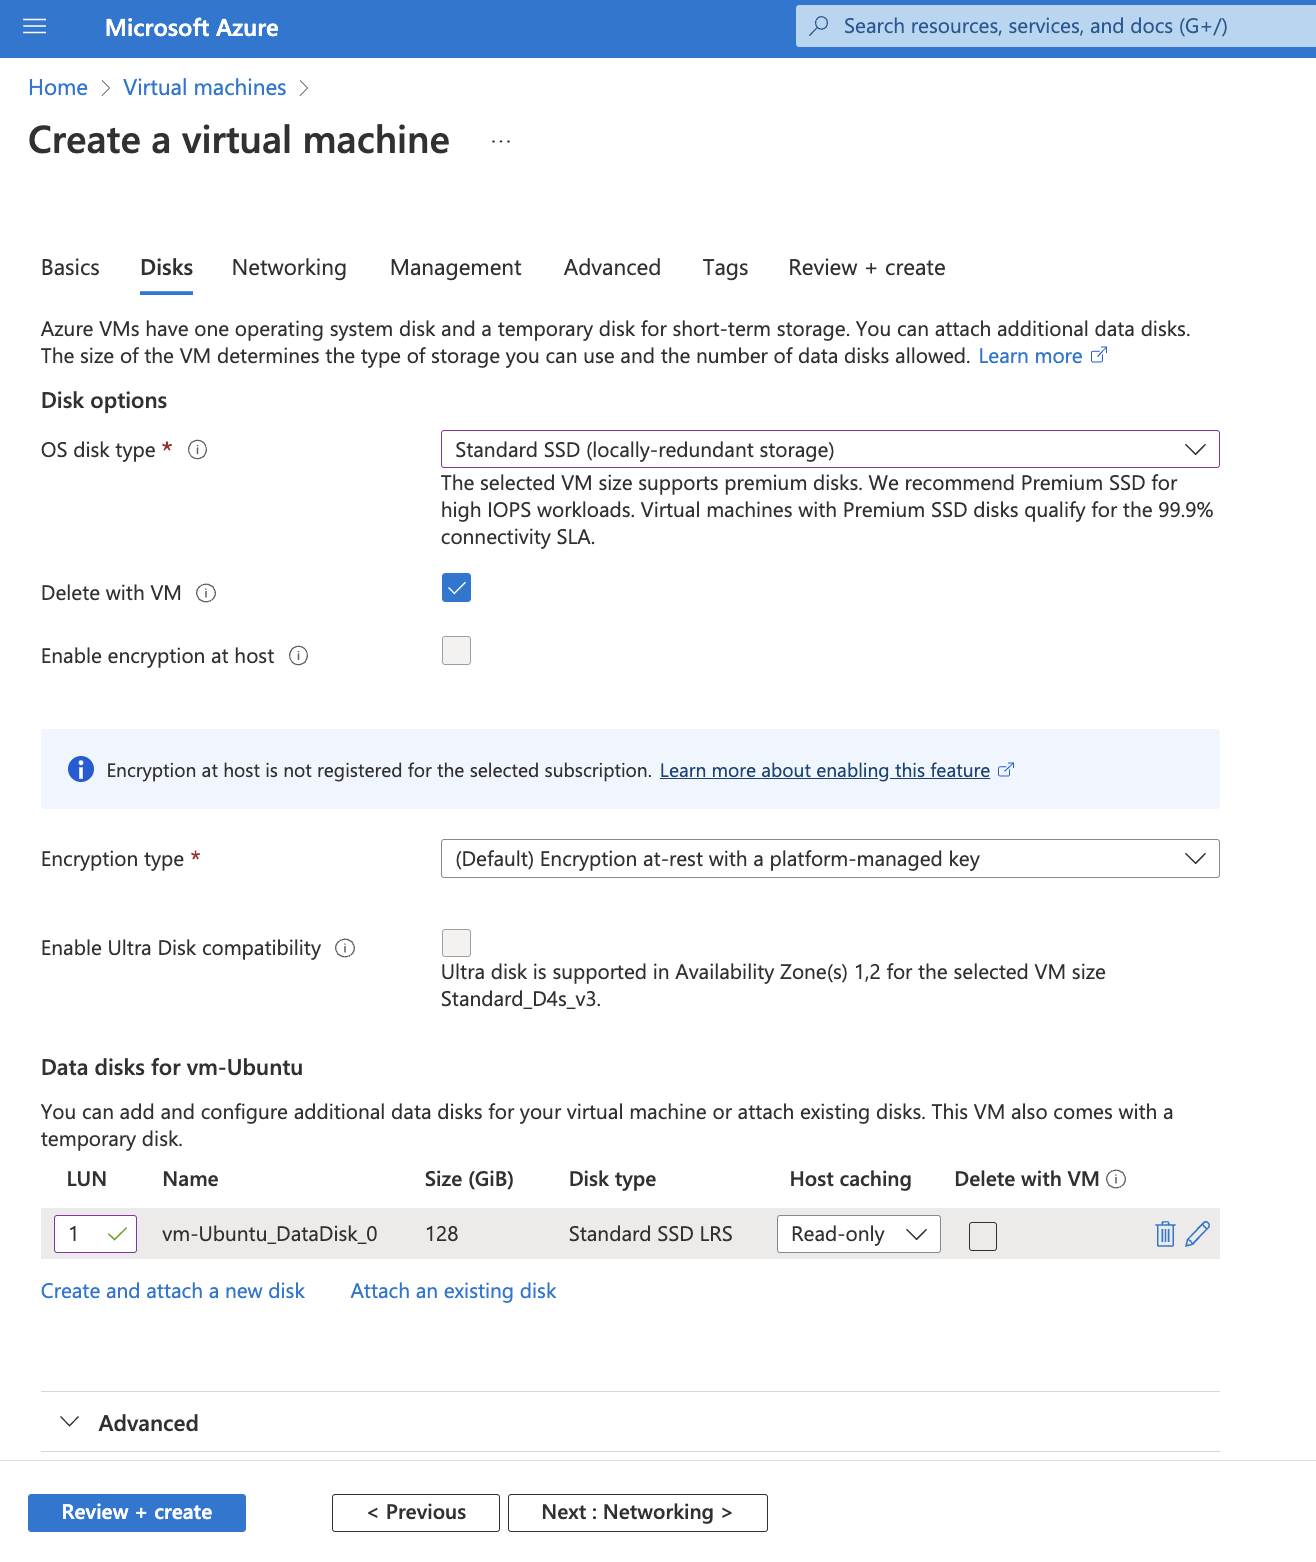The height and width of the screenshot is (1562, 1316).
Task: Switch to the Basics tab
Action: coord(70,268)
